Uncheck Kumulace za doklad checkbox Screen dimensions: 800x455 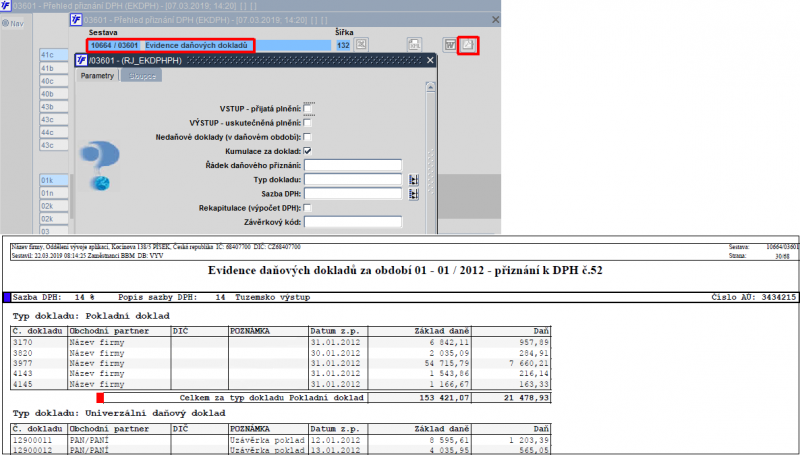coord(307,151)
